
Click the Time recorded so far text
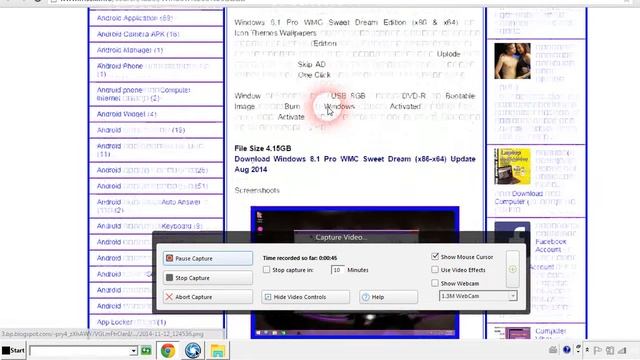point(300,258)
